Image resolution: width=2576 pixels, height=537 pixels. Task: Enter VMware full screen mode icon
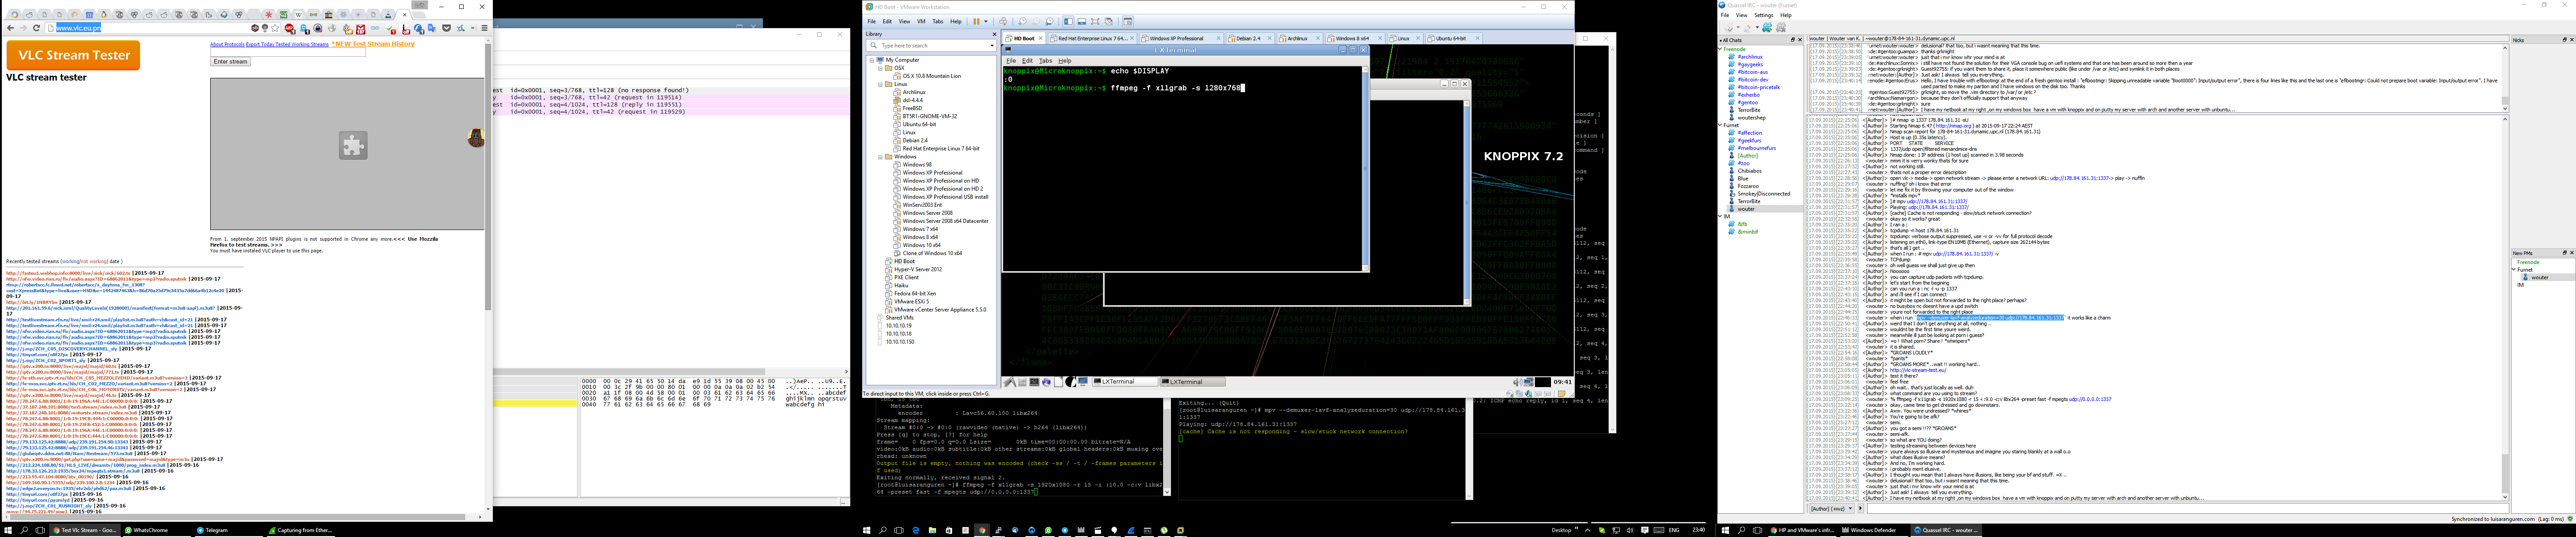tap(1095, 21)
